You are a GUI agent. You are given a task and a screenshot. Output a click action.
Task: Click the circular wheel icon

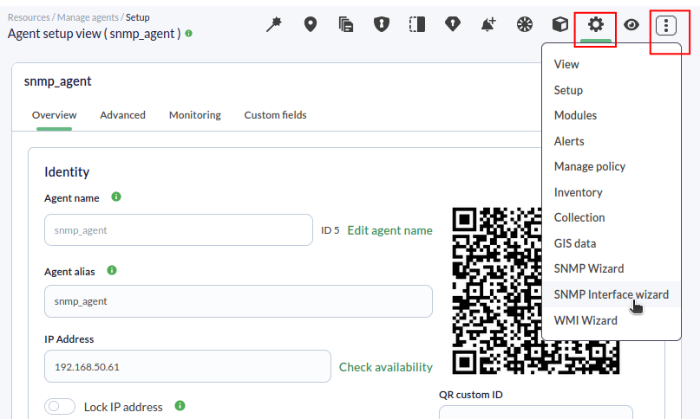pos(525,25)
